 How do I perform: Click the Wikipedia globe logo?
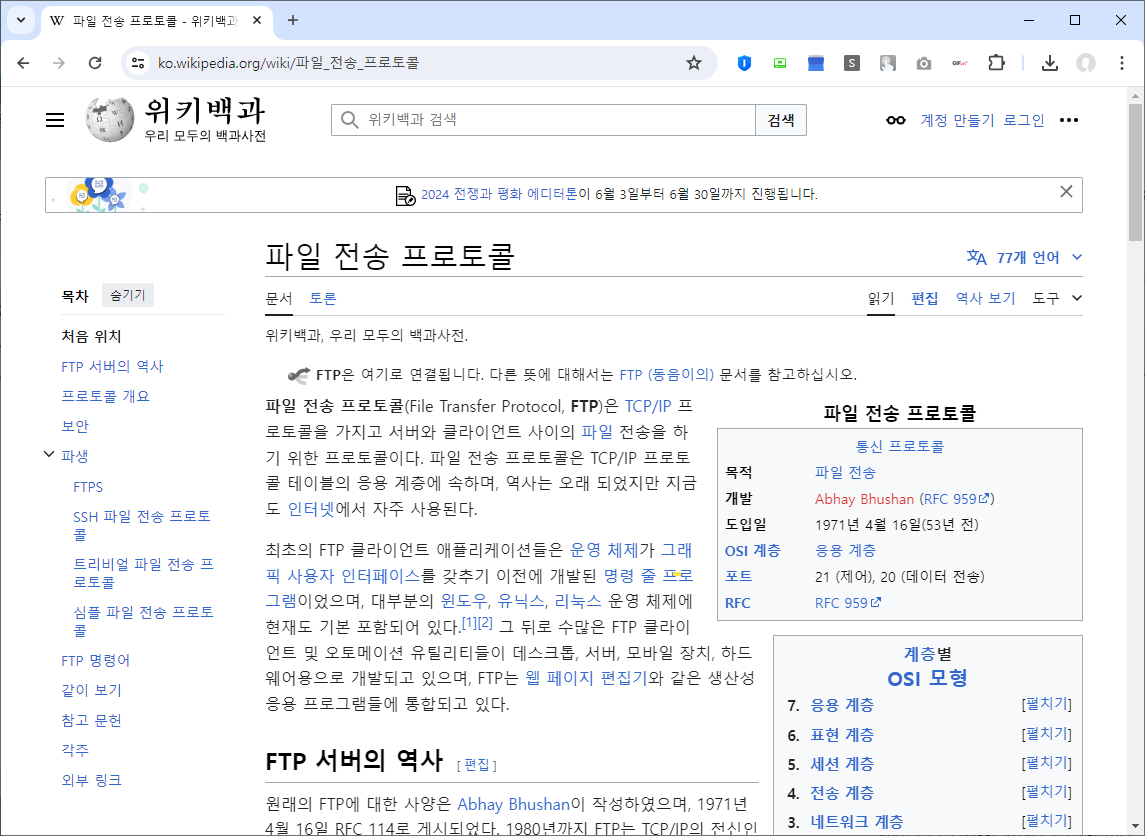click(x=110, y=119)
